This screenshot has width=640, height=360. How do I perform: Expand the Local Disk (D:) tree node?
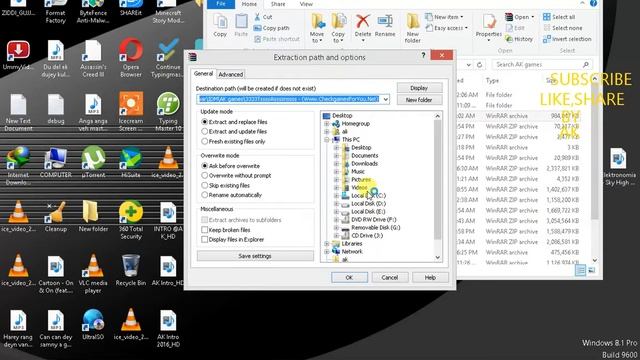[336, 204]
